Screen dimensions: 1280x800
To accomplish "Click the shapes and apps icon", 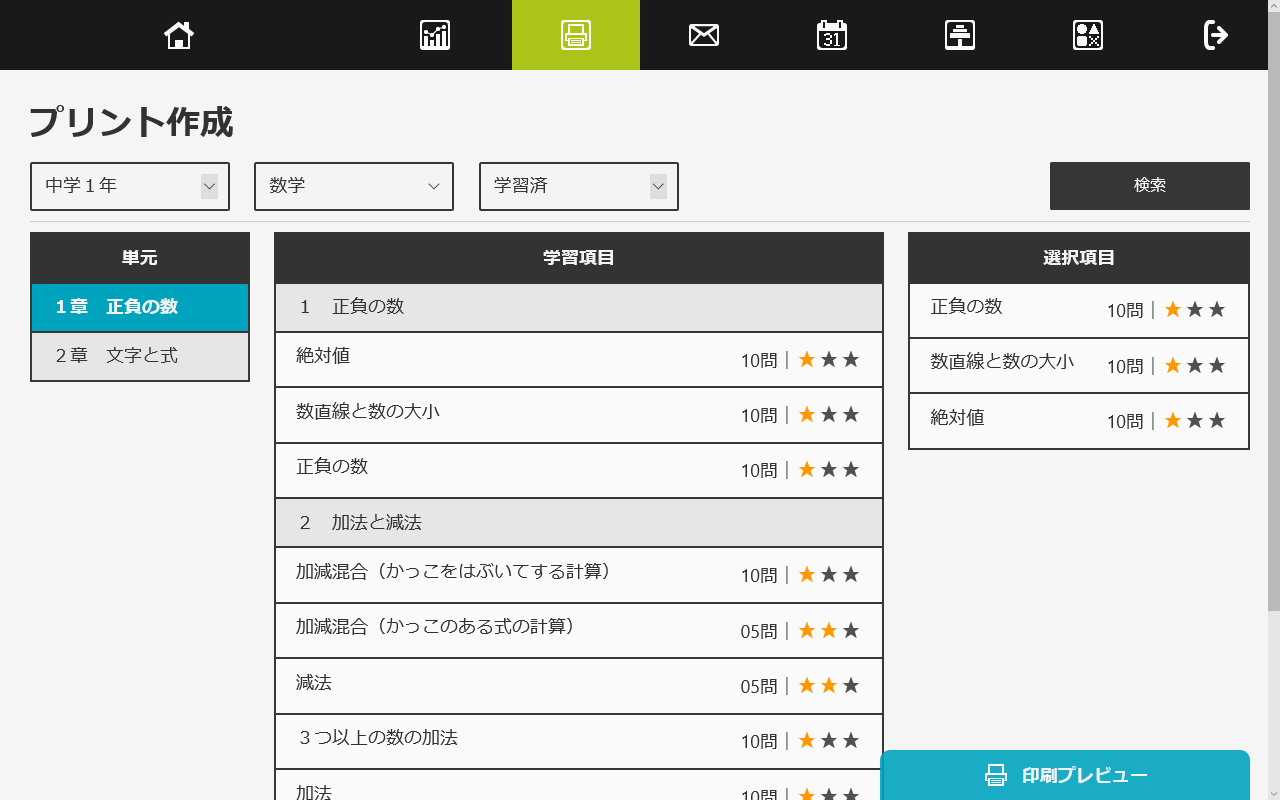I will coord(1088,35).
